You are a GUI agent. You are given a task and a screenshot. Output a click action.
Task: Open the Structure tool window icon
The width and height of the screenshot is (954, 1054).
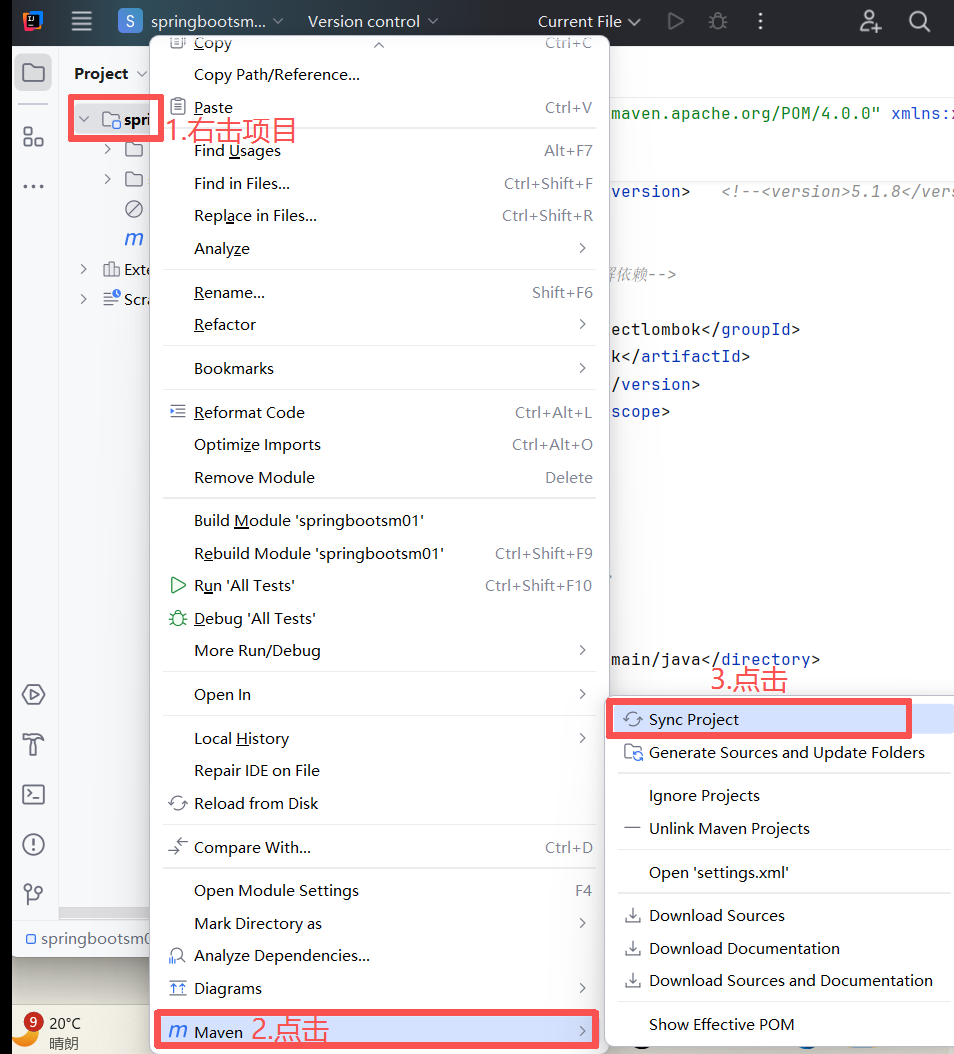click(34, 137)
